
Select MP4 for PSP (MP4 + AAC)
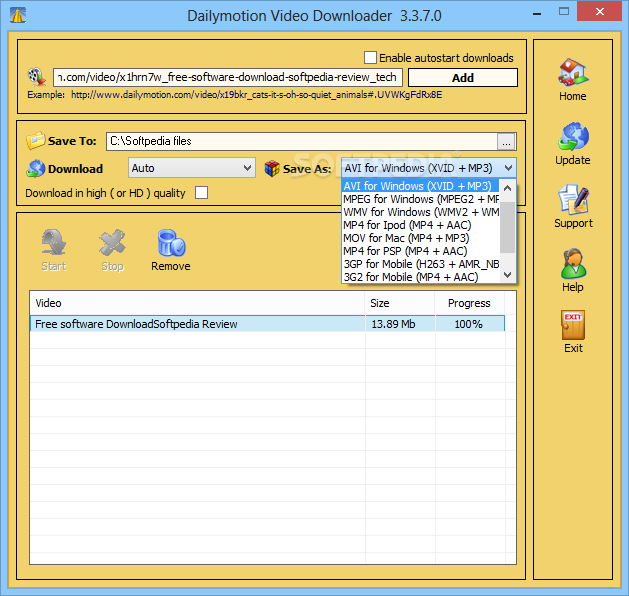pos(421,251)
